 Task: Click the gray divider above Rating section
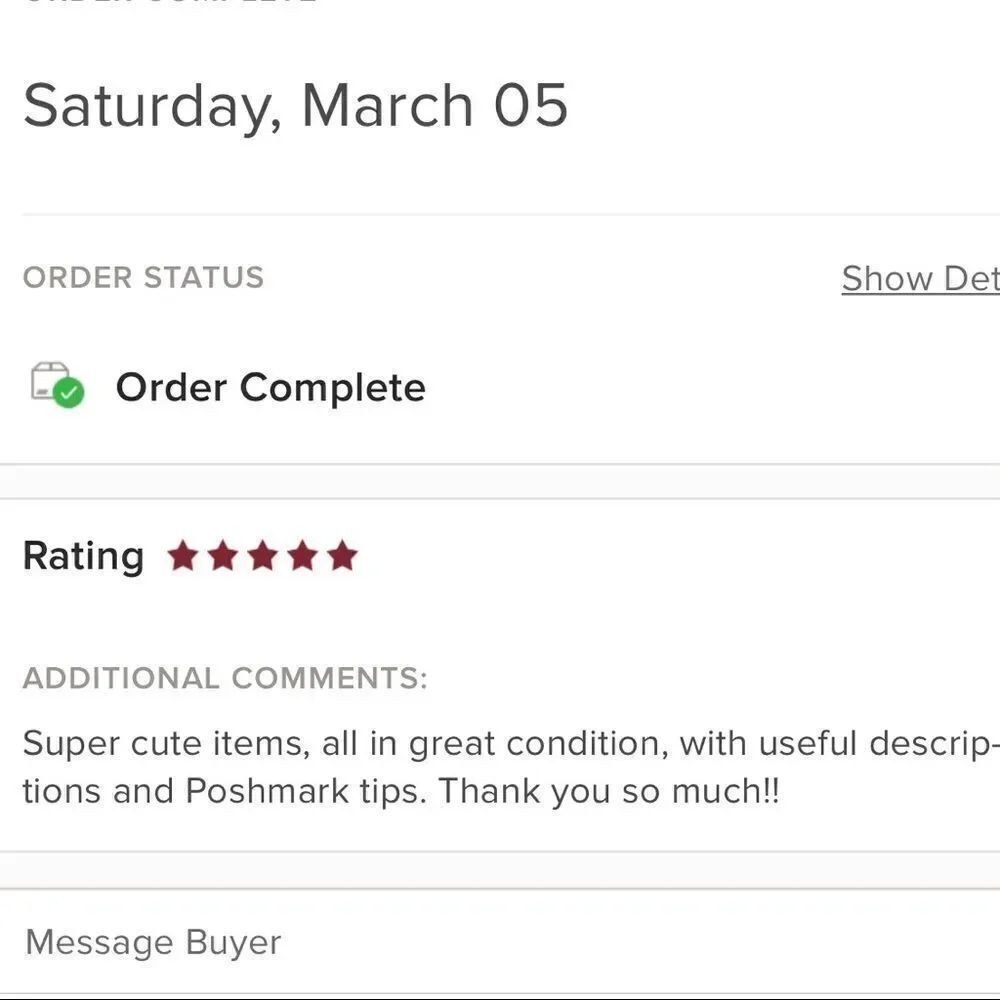[500, 482]
